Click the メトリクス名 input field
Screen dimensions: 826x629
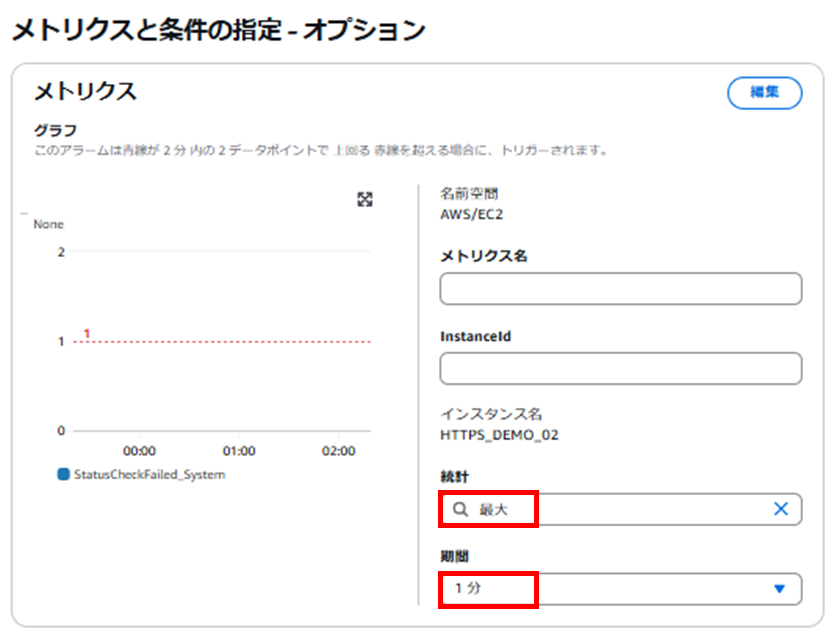click(x=621, y=289)
